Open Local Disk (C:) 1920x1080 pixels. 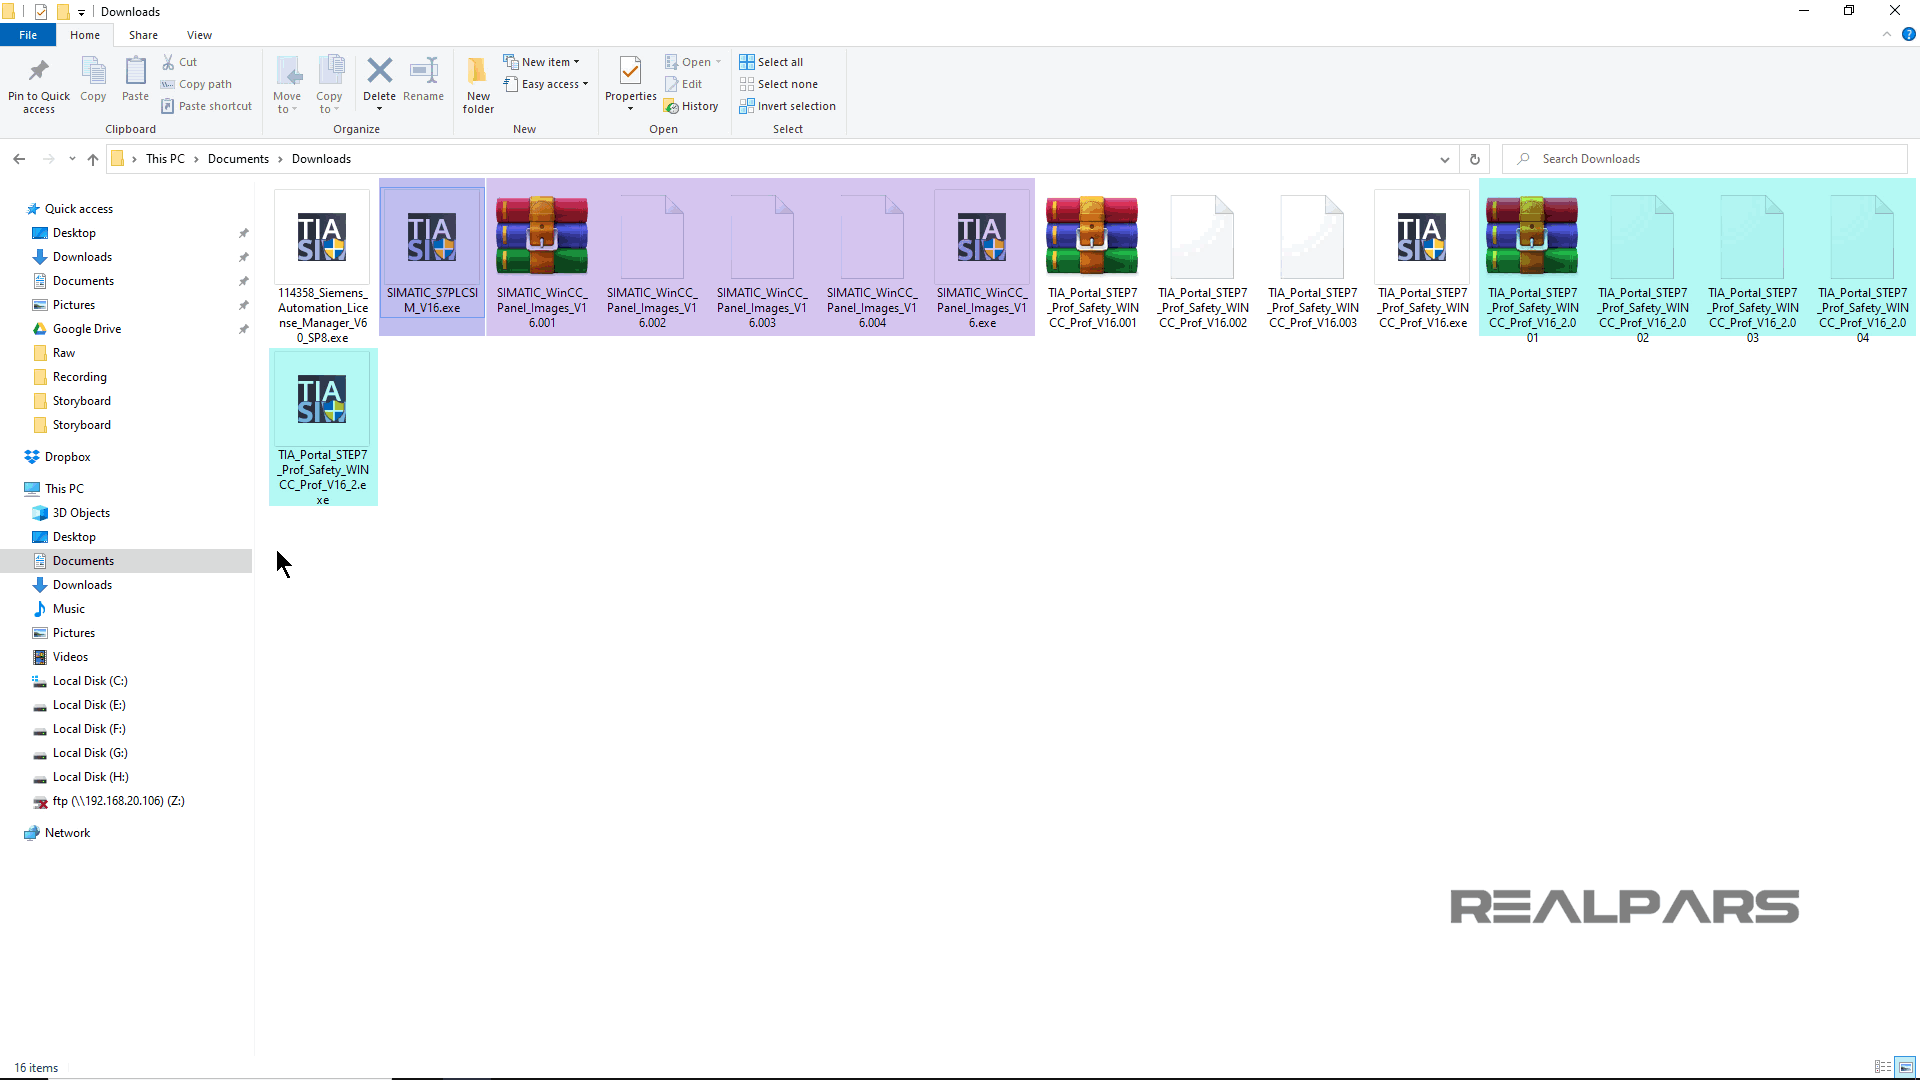pyautogui.click(x=90, y=681)
